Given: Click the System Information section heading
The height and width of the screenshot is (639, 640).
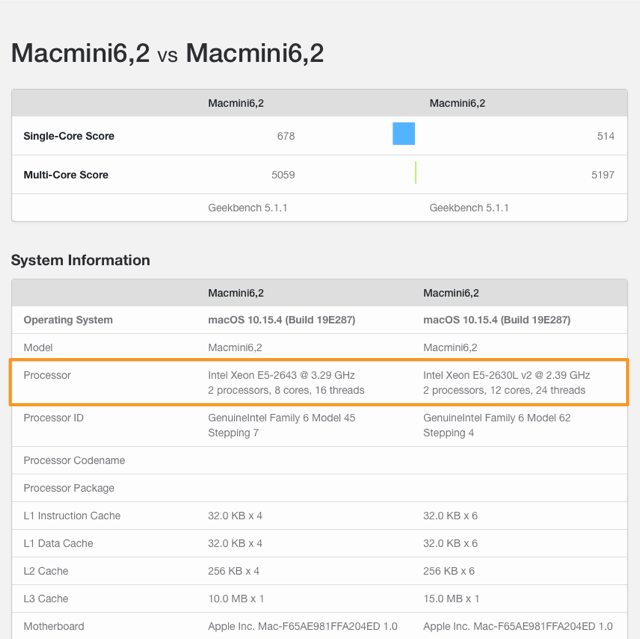Looking at the screenshot, I should [x=80, y=260].
